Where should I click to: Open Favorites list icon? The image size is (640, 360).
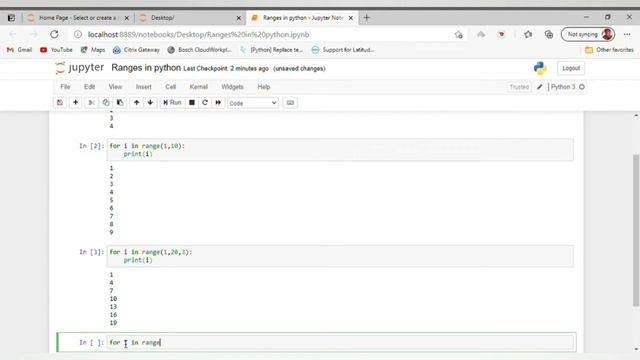[528, 34]
